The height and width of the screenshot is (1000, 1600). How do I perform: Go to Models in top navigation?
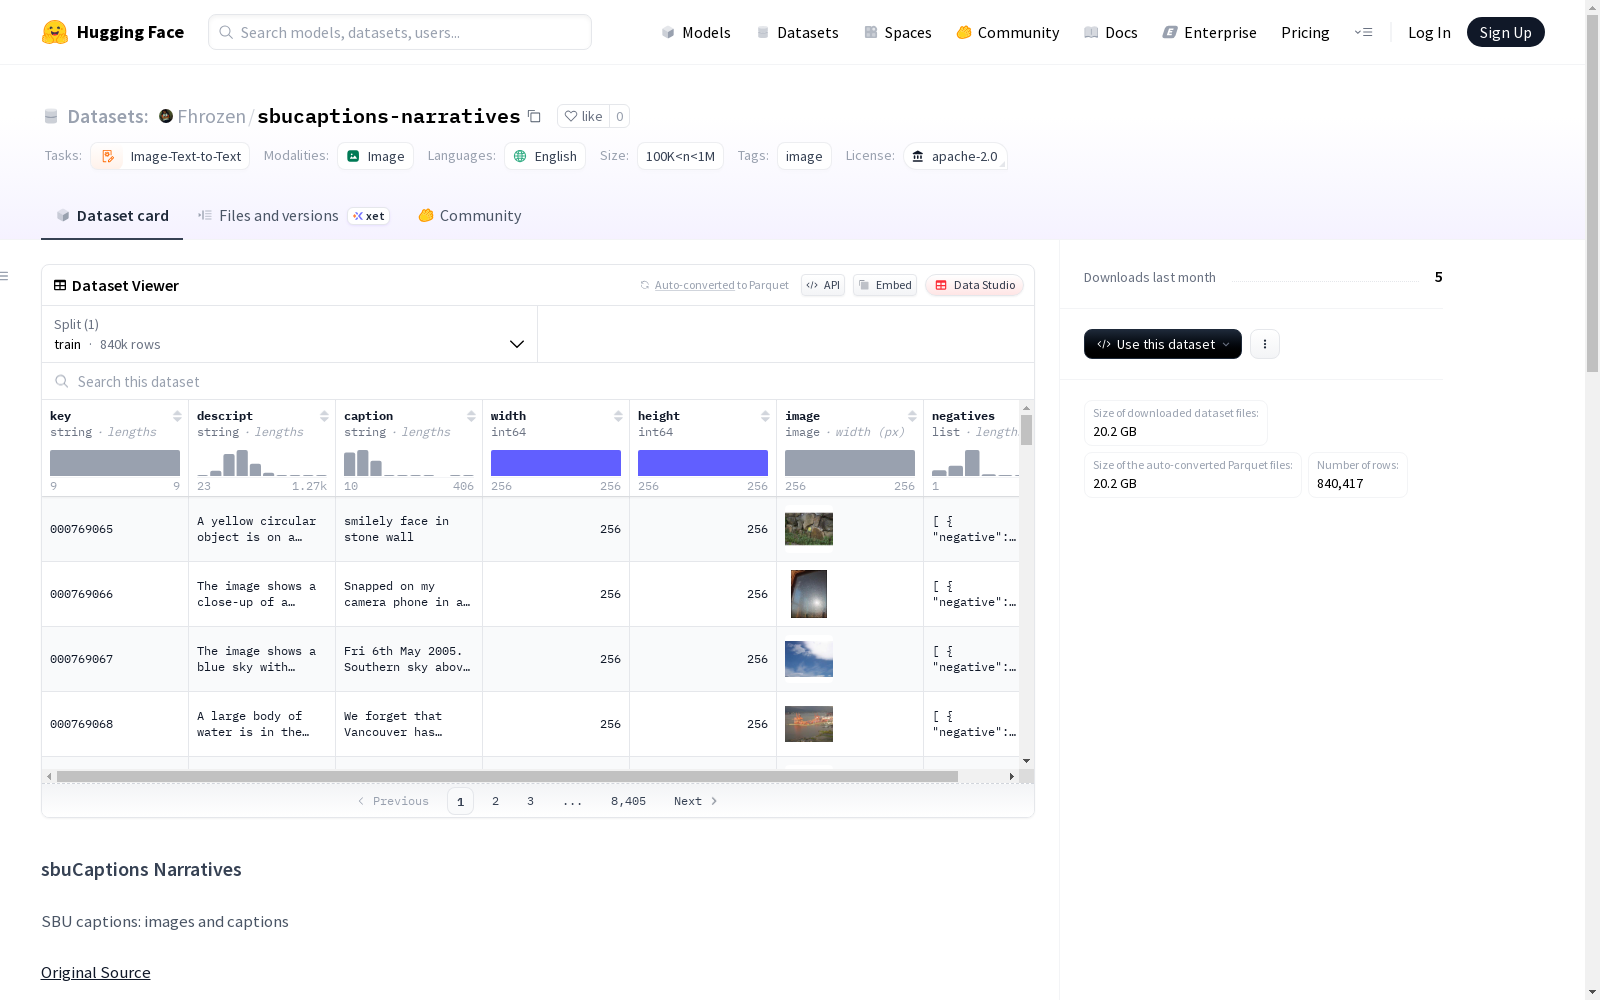(x=696, y=32)
